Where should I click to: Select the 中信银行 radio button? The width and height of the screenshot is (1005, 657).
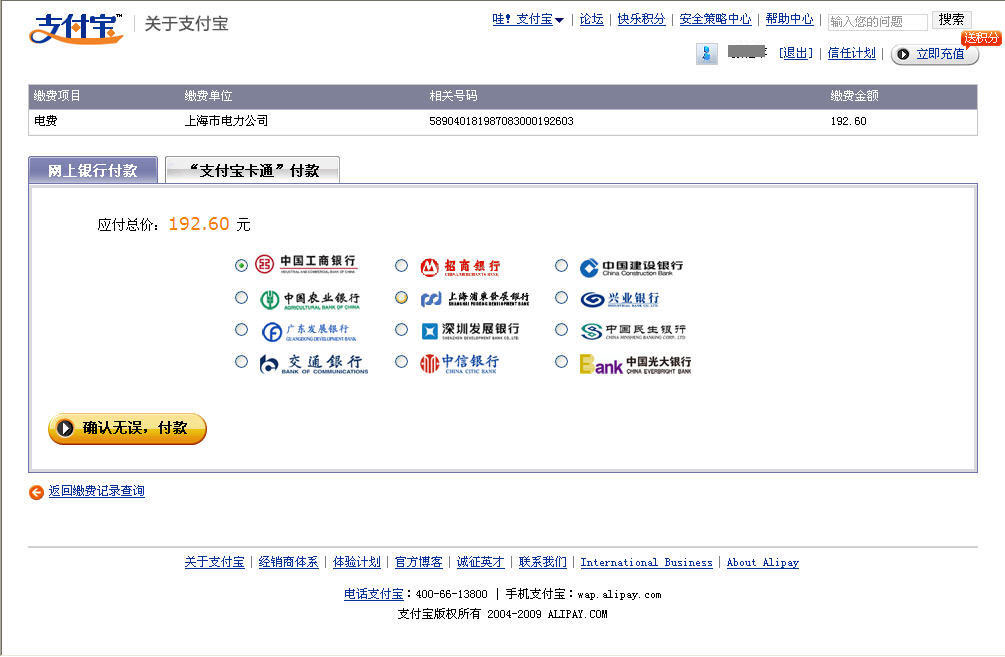click(401, 362)
